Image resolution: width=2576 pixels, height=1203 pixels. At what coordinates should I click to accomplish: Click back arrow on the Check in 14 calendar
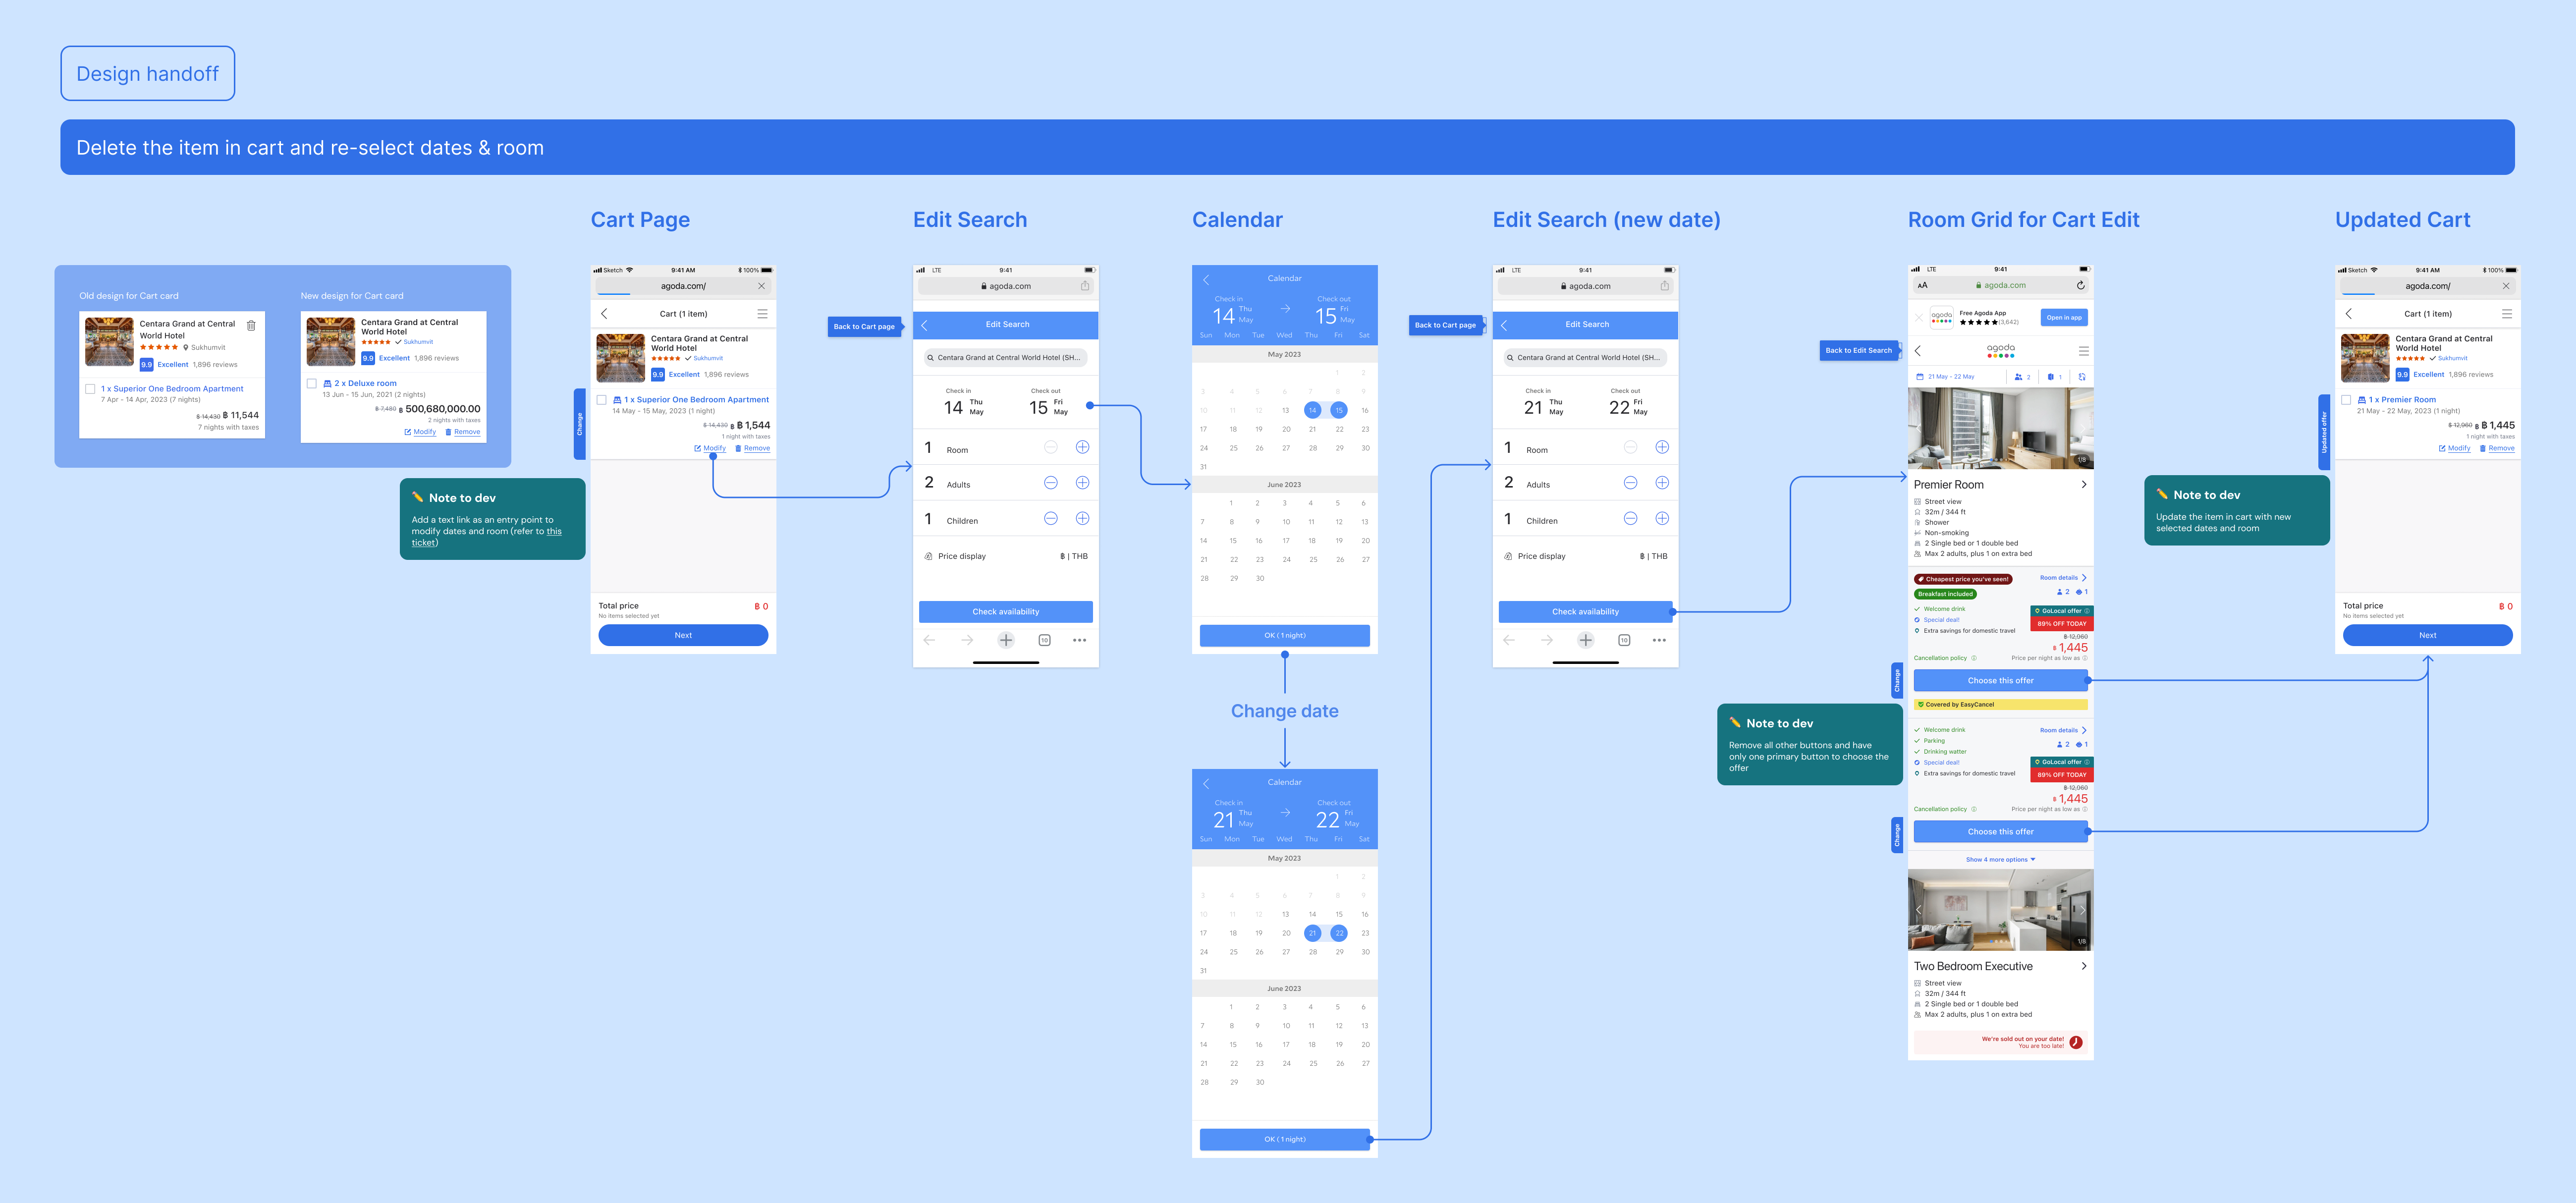(1206, 279)
